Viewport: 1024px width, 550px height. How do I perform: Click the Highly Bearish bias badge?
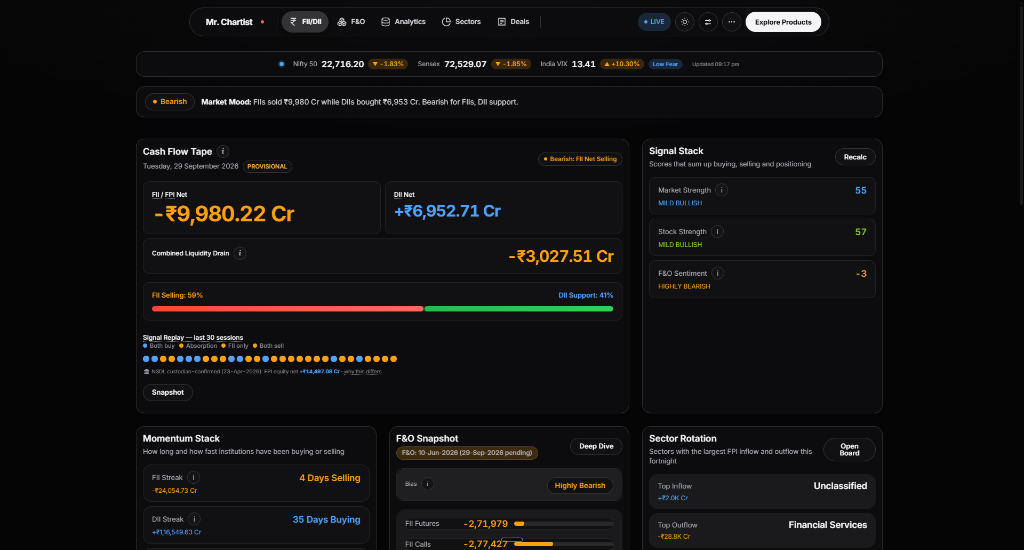click(580, 485)
